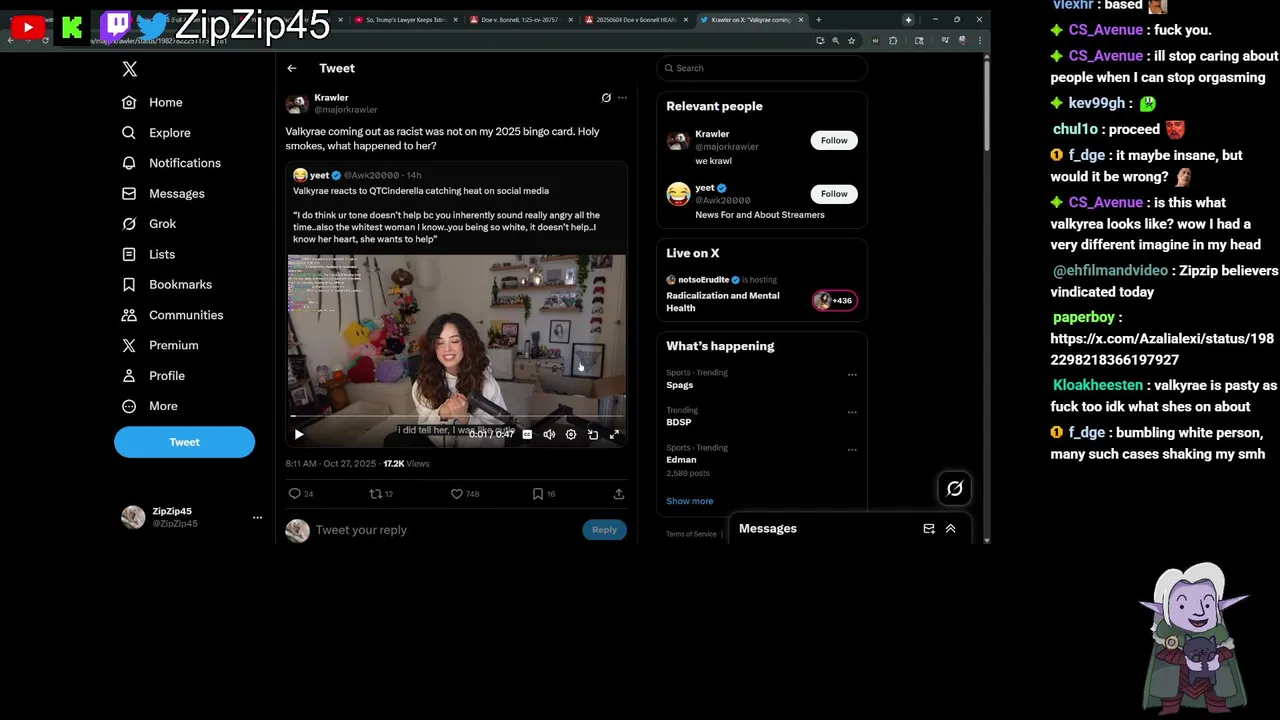1280x720 pixels.
Task: Click the Grok icon on Krawler's tweet
Action: click(x=606, y=98)
